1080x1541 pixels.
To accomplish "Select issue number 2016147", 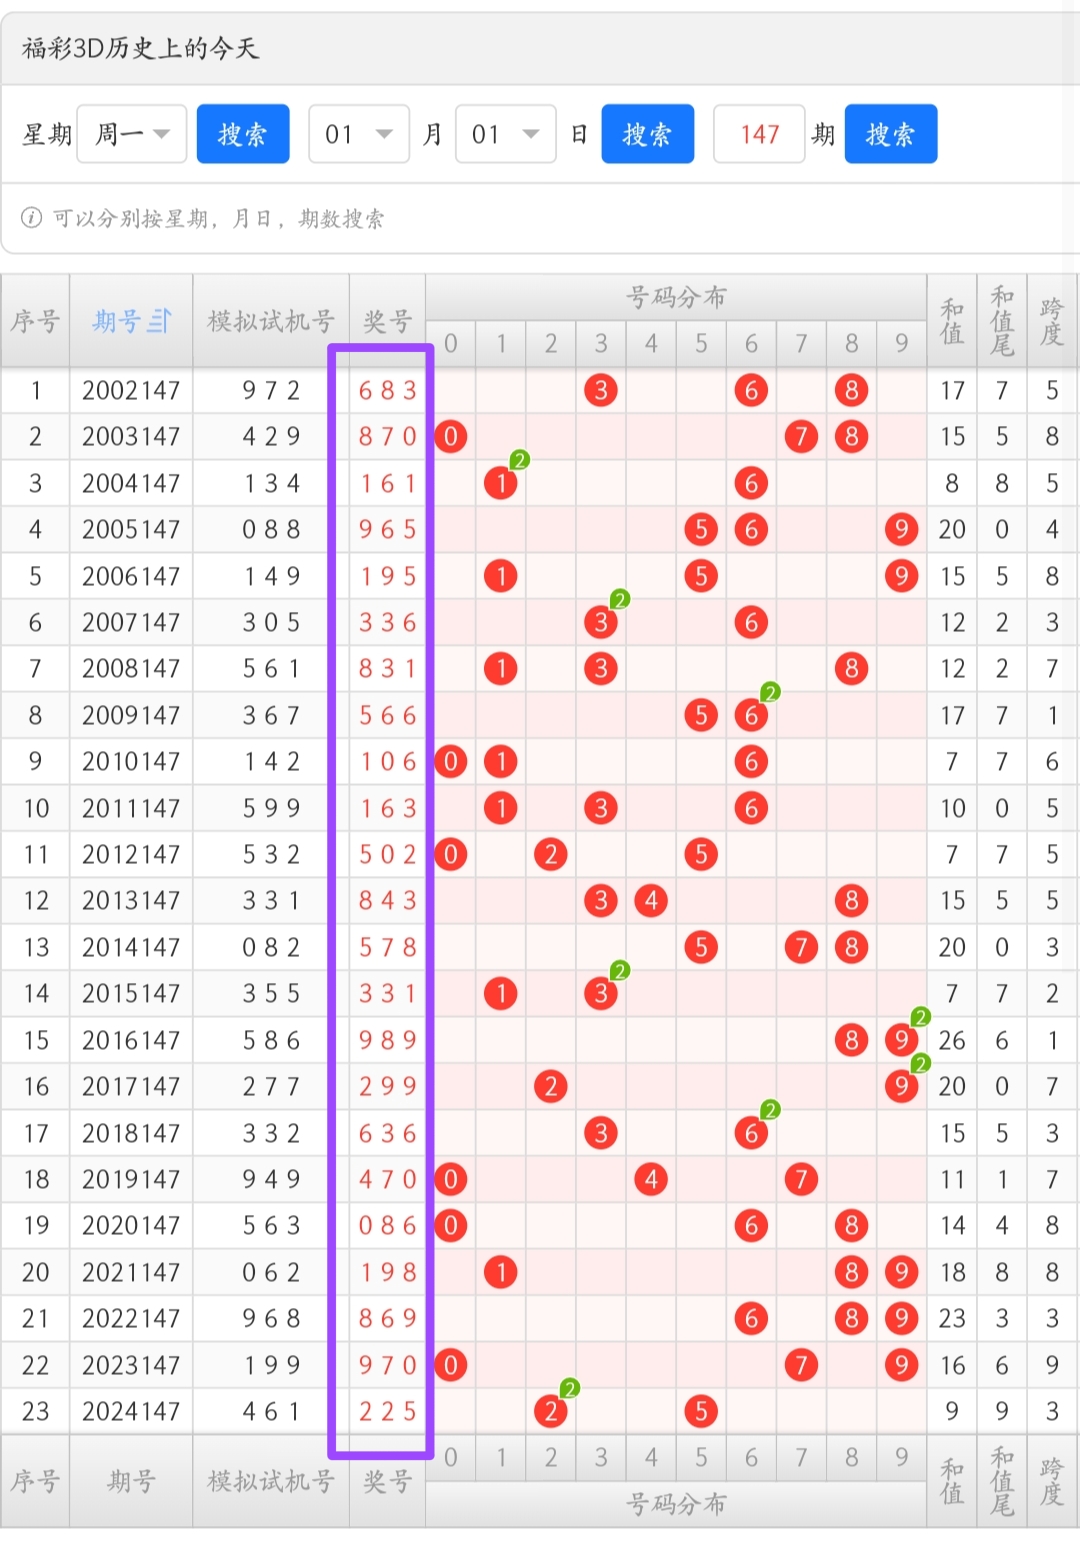I will (x=131, y=1040).
